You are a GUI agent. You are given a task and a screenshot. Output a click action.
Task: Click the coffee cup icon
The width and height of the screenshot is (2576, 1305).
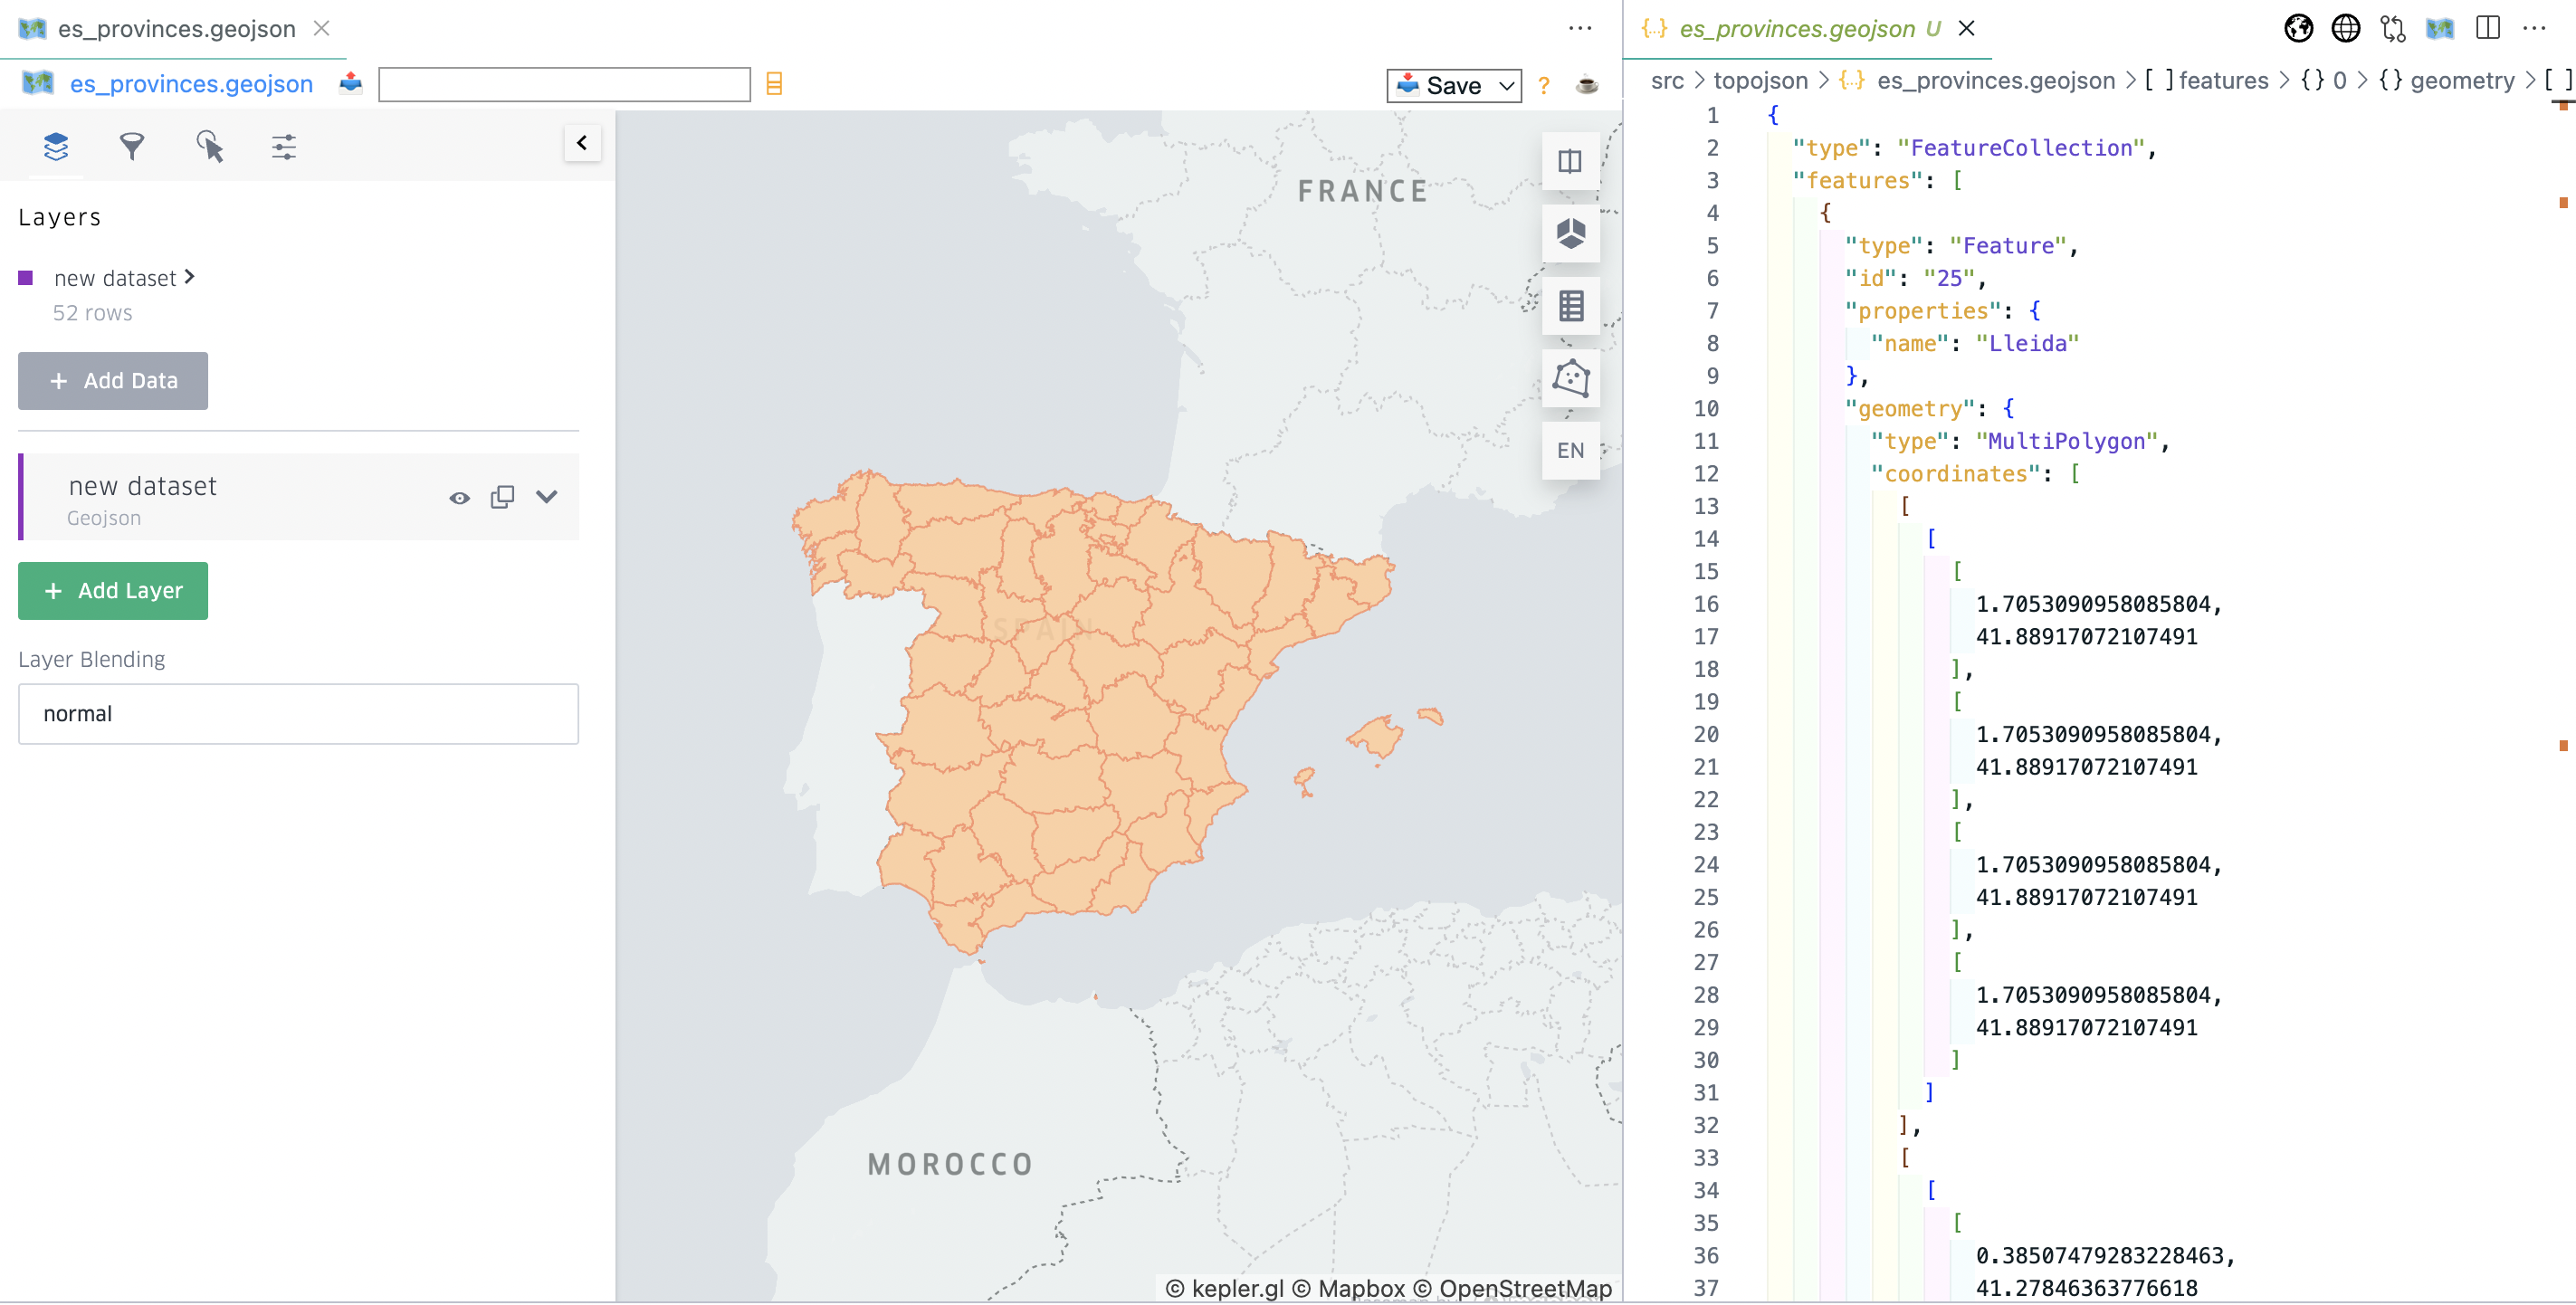click(1586, 85)
